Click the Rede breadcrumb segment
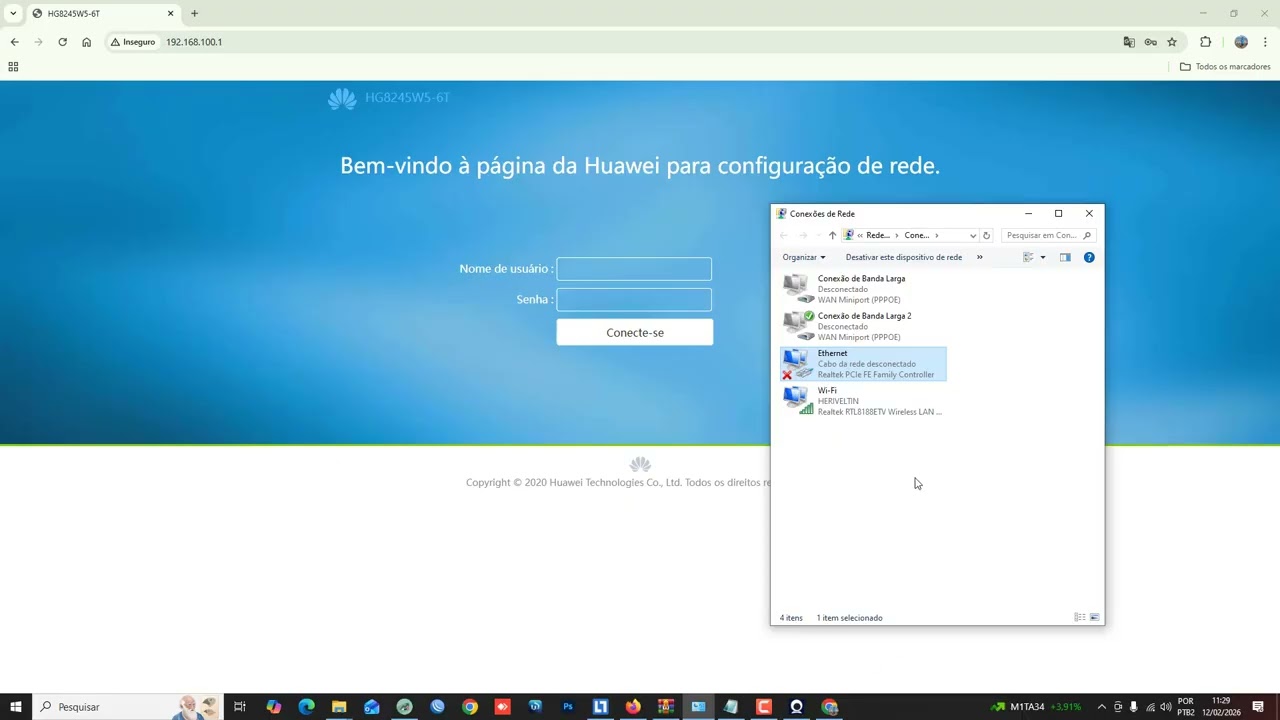This screenshot has width=1280, height=720. tap(877, 235)
